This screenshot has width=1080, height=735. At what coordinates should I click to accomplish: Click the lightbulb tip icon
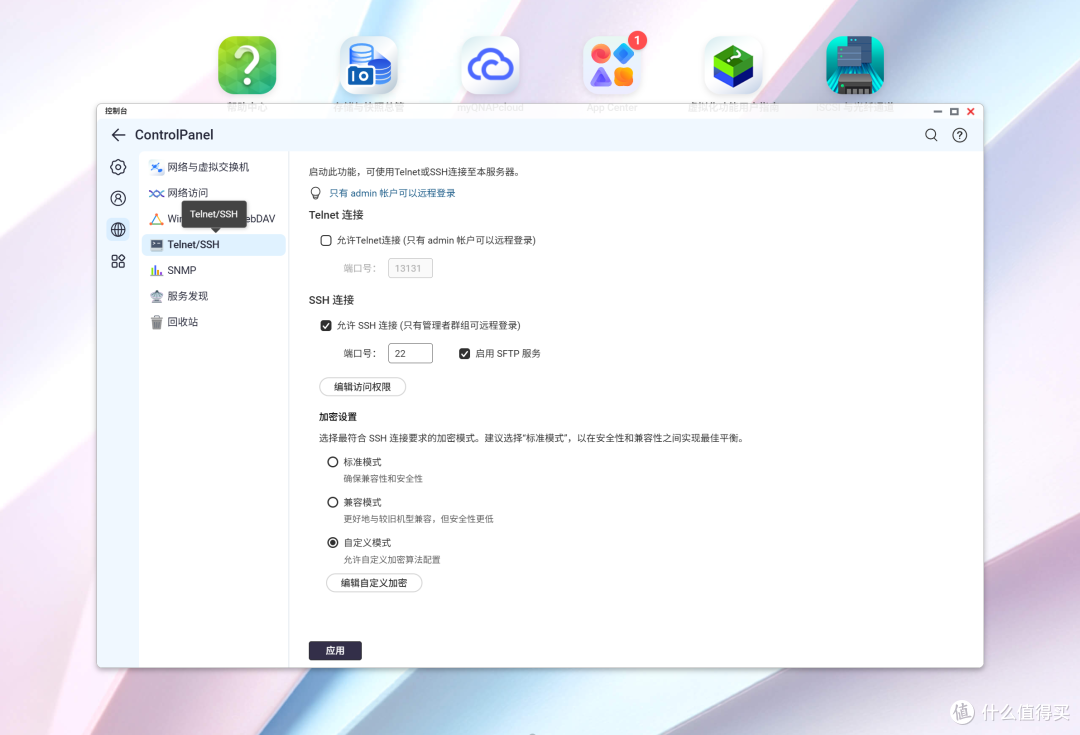click(315, 194)
